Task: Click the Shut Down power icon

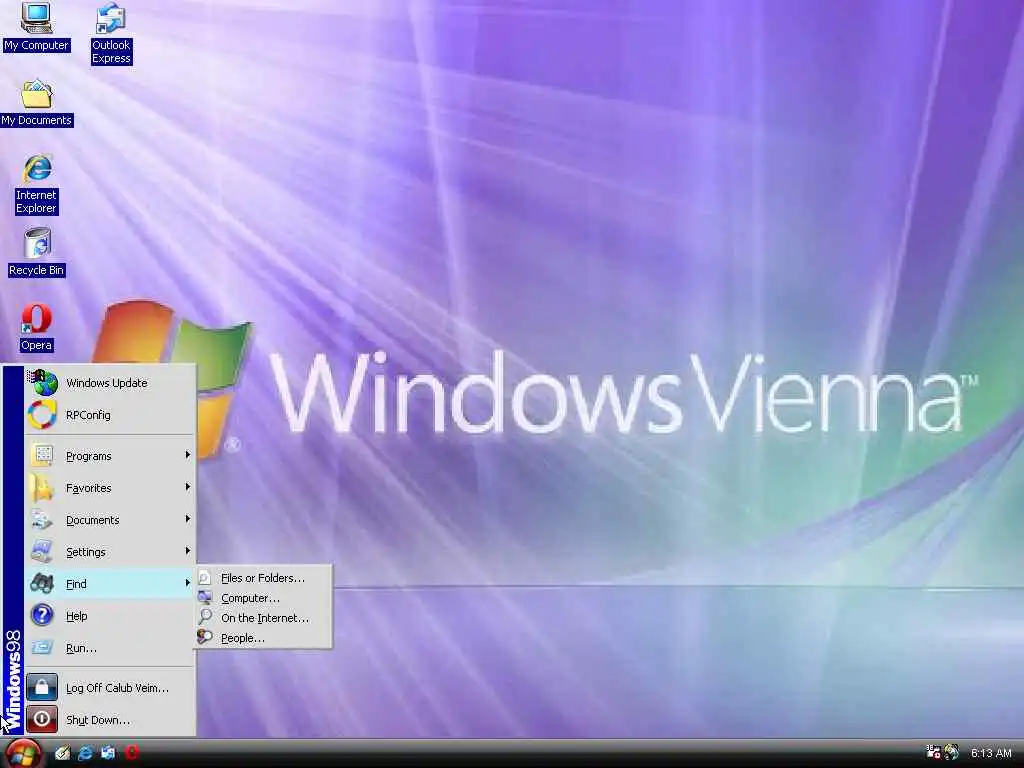Action: coord(42,719)
